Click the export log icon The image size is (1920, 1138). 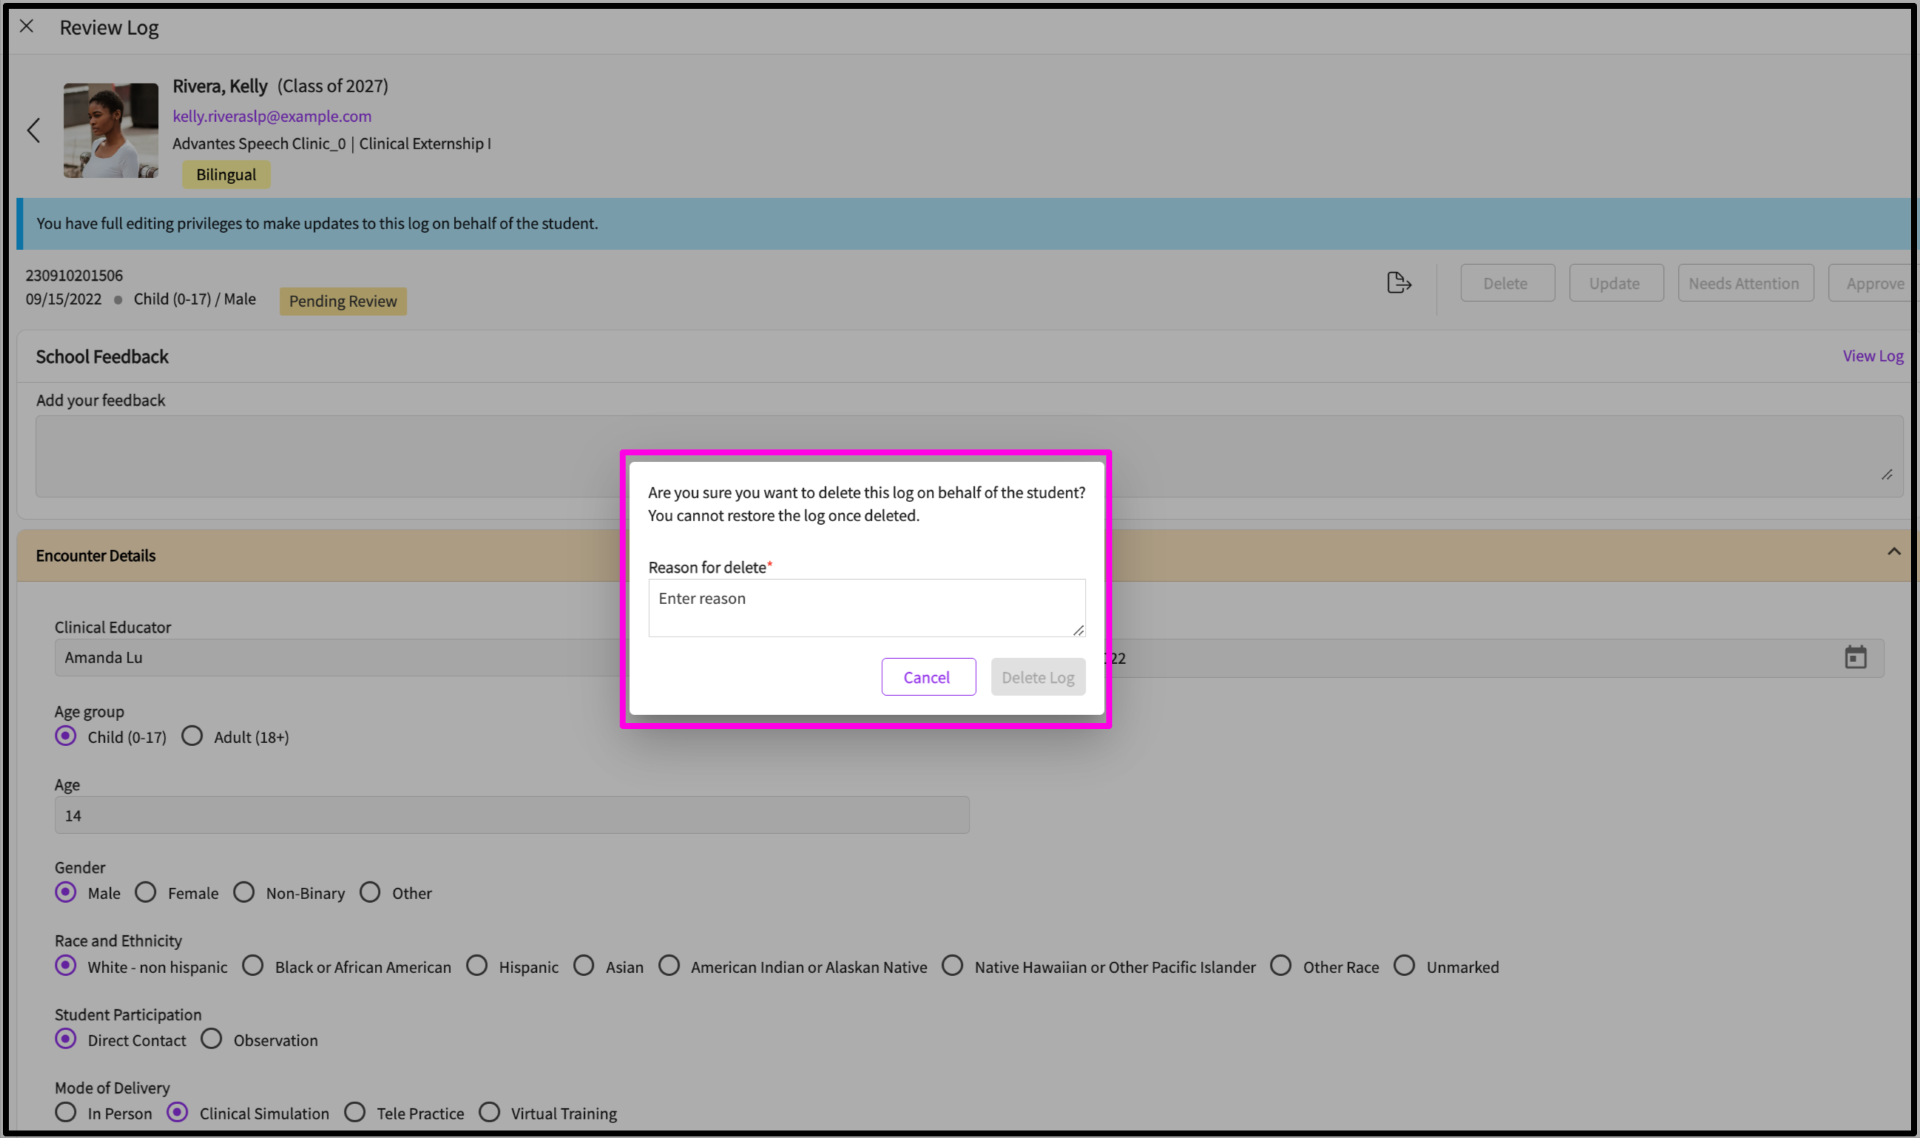(1399, 283)
